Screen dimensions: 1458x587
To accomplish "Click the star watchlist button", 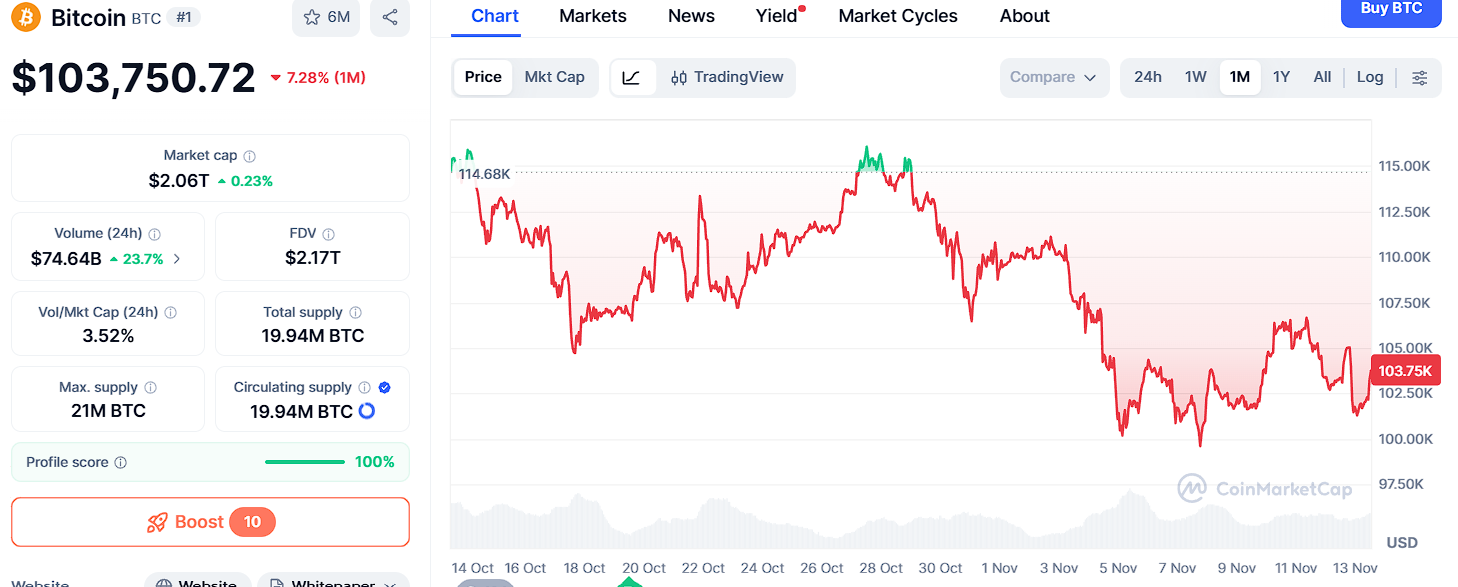I will pos(326,17).
